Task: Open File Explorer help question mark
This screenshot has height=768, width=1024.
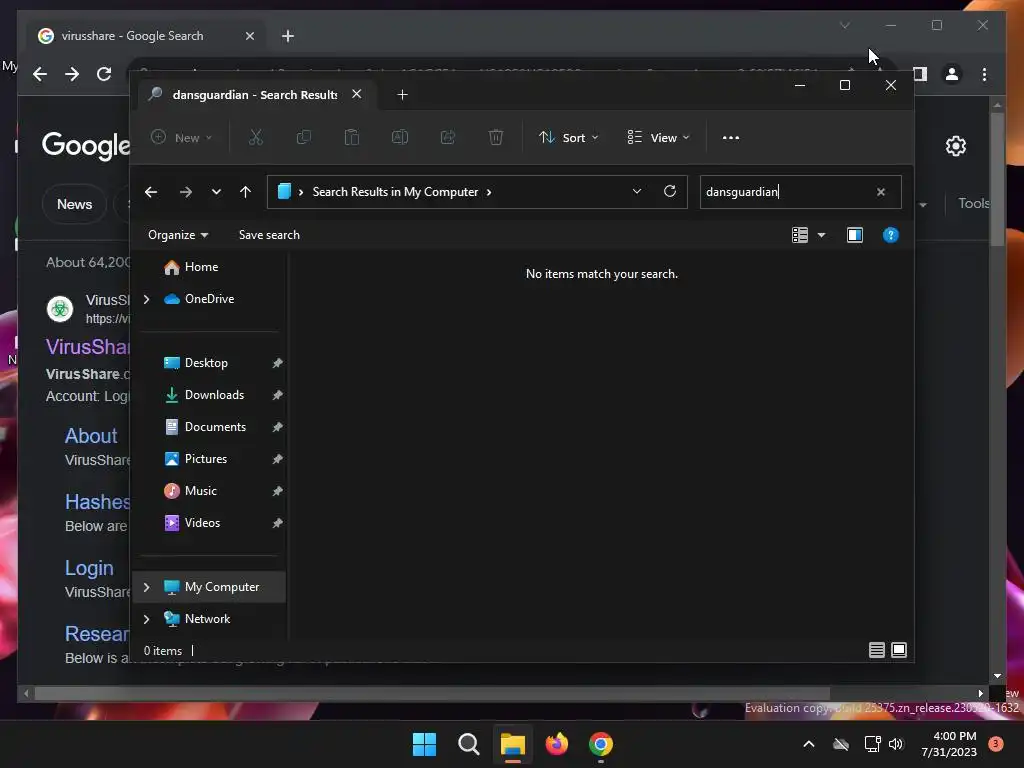Action: [x=891, y=235]
